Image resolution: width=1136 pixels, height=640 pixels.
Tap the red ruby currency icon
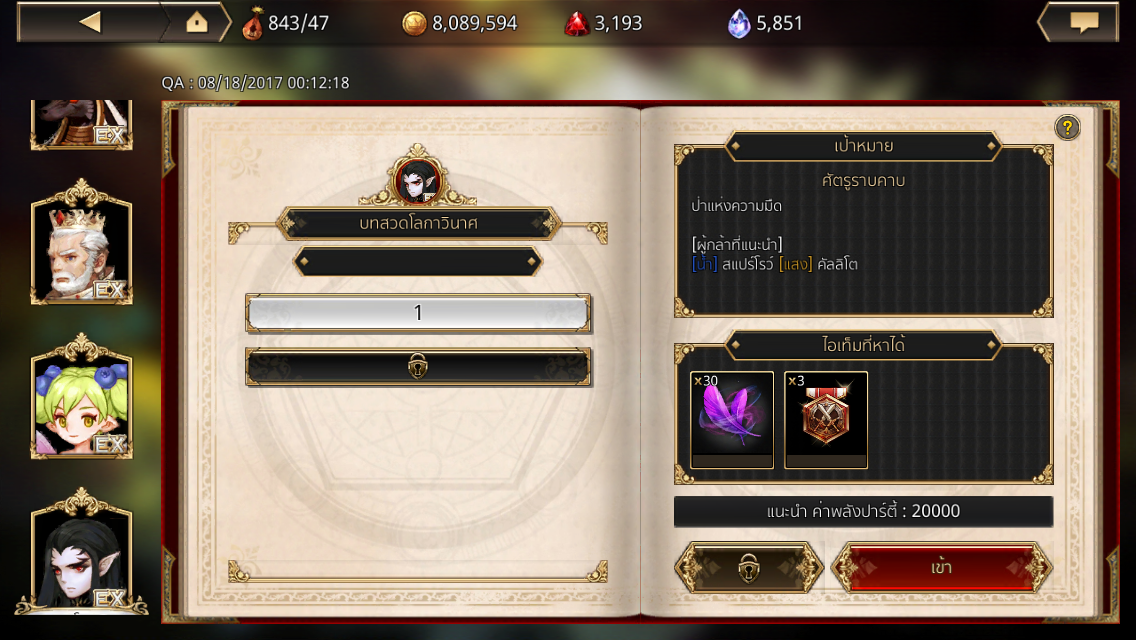pos(577,24)
